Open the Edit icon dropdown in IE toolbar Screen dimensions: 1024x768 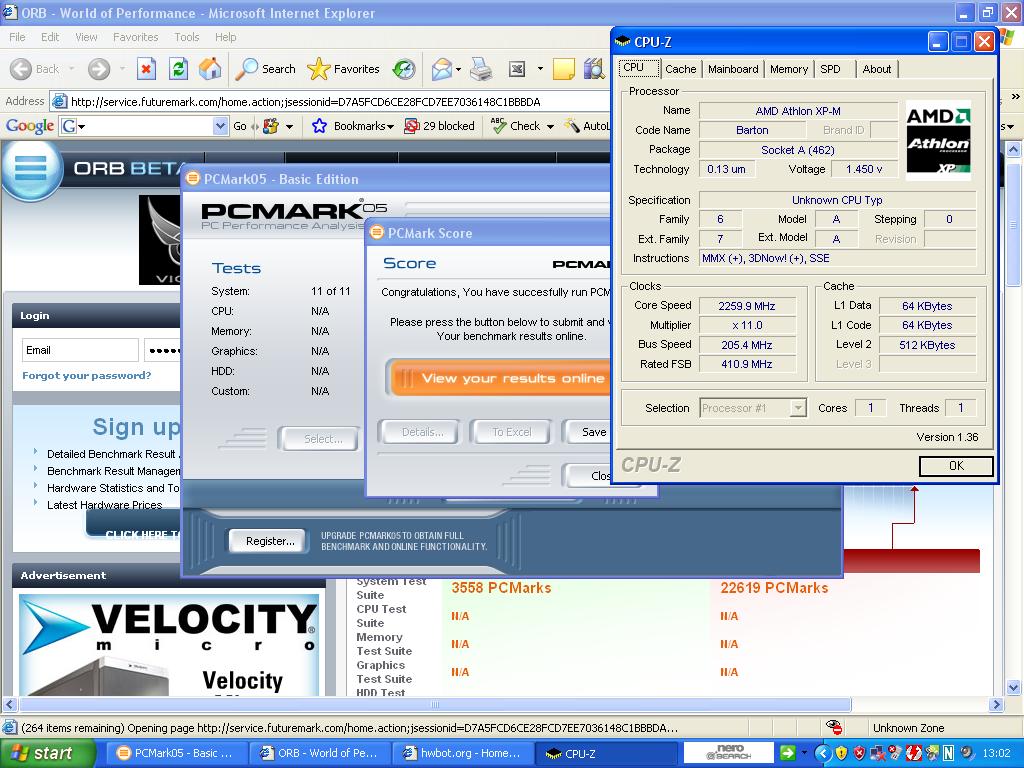(x=540, y=69)
